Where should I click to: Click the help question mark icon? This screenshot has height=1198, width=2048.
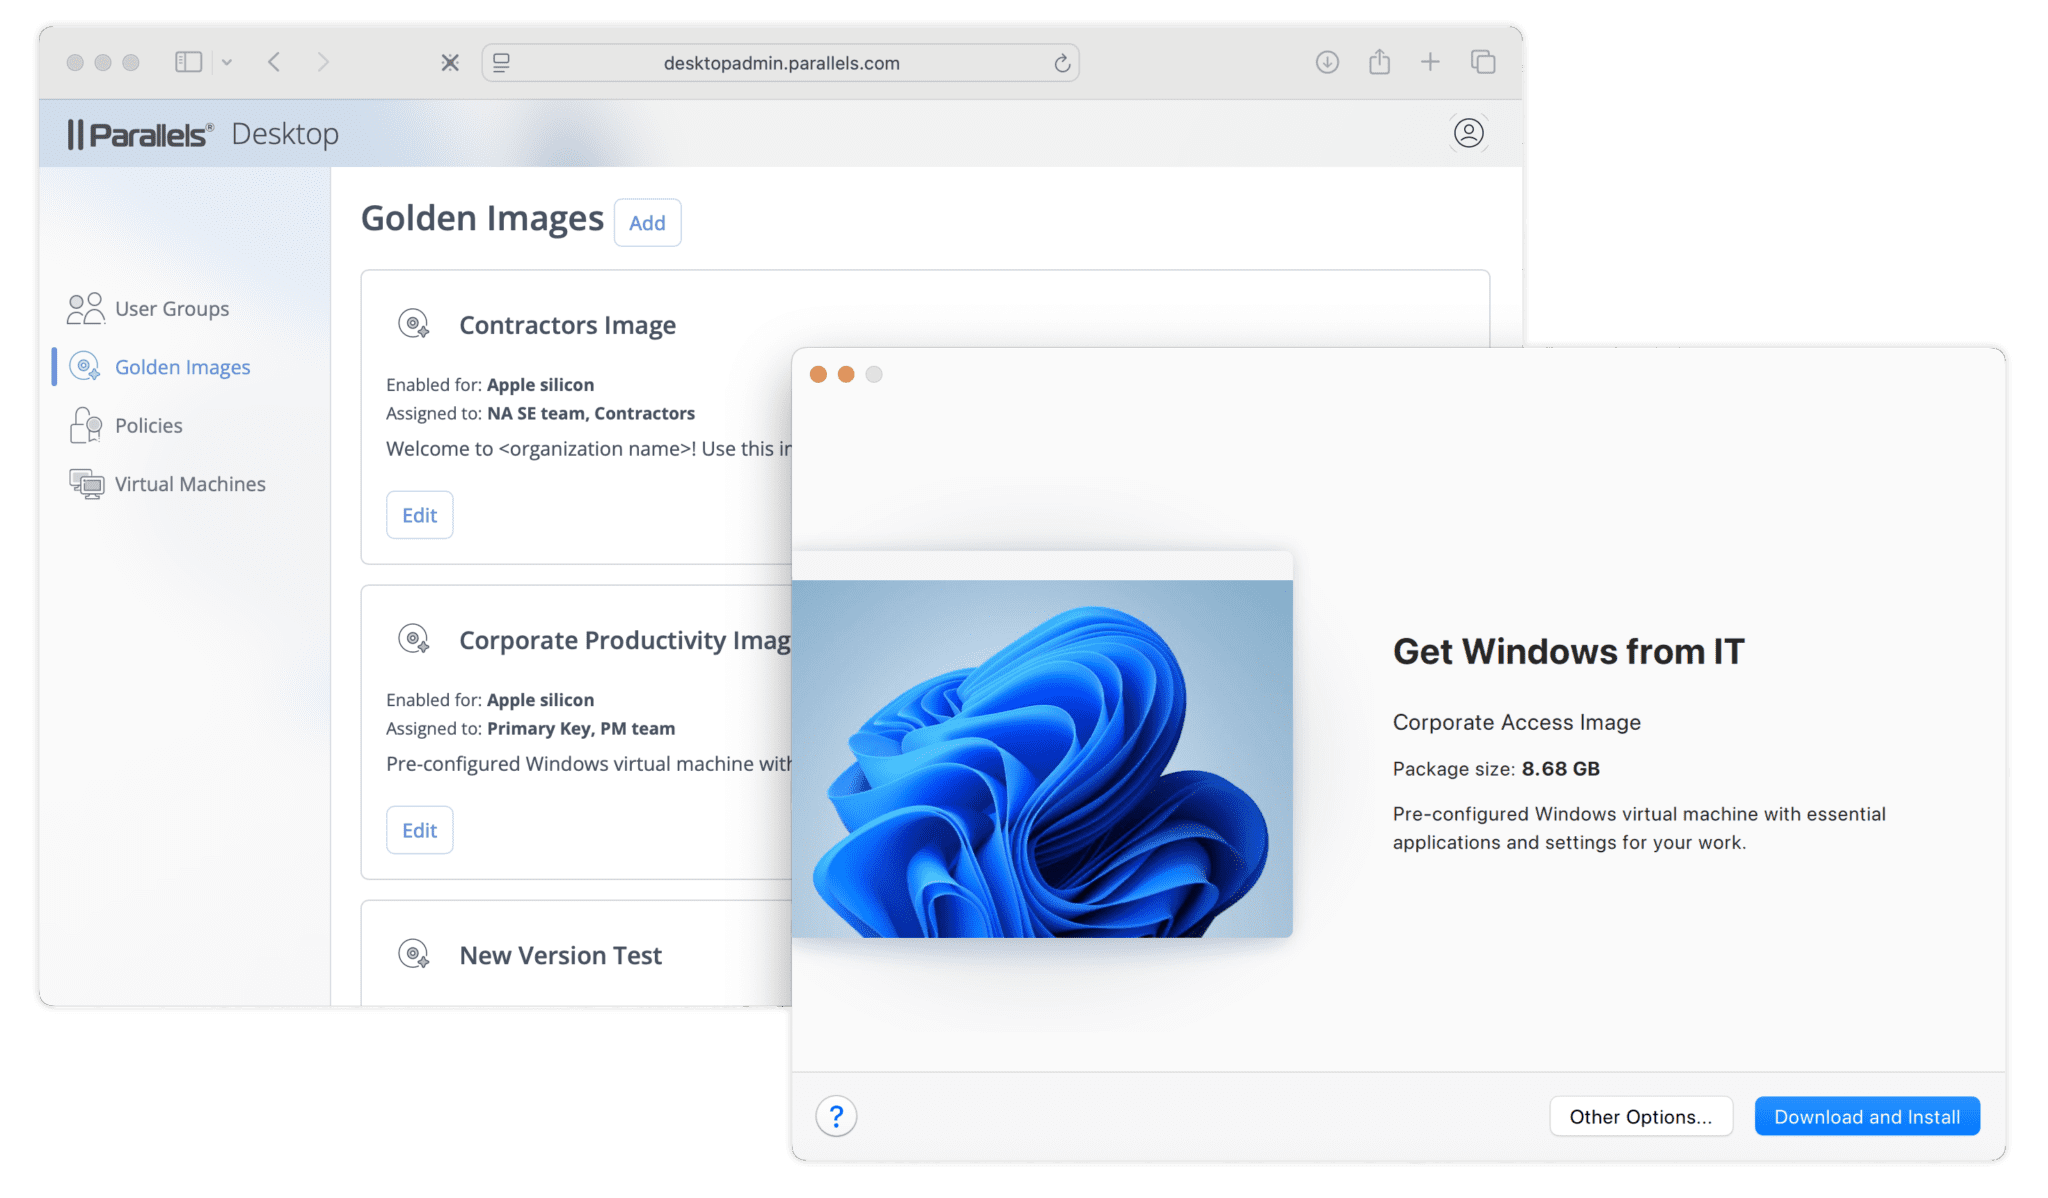pos(836,1116)
